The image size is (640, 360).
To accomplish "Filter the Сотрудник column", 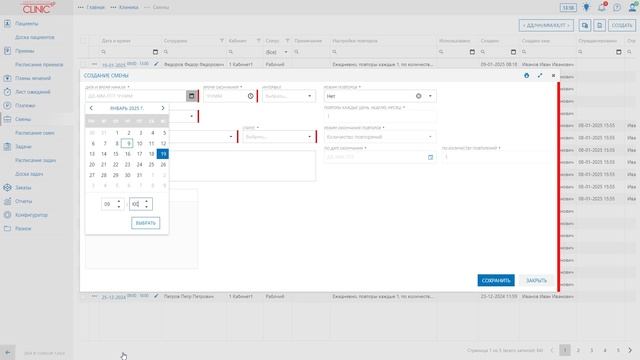I will coord(222,41).
